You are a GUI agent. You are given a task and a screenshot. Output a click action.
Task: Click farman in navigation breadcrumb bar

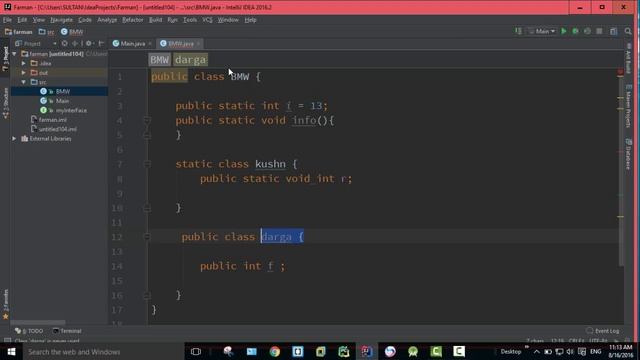coord(19,32)
